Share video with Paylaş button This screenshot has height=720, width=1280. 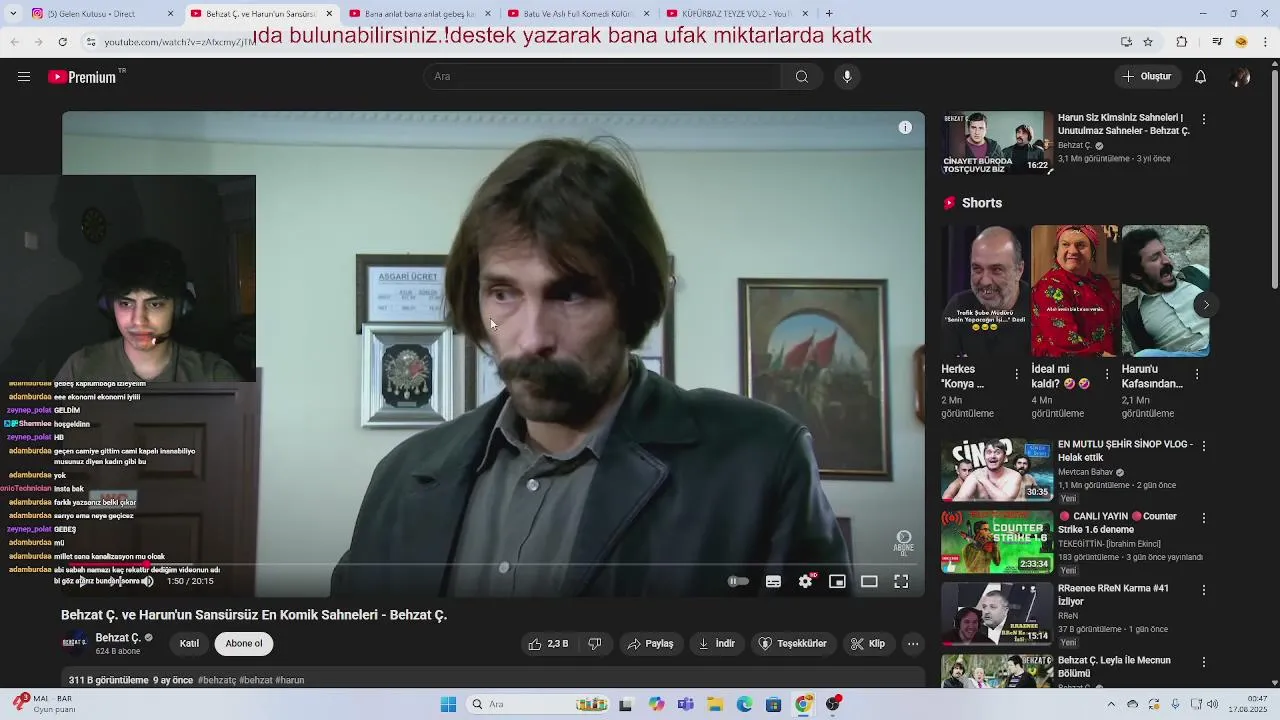pyautogui.click(x=650, y=644)
